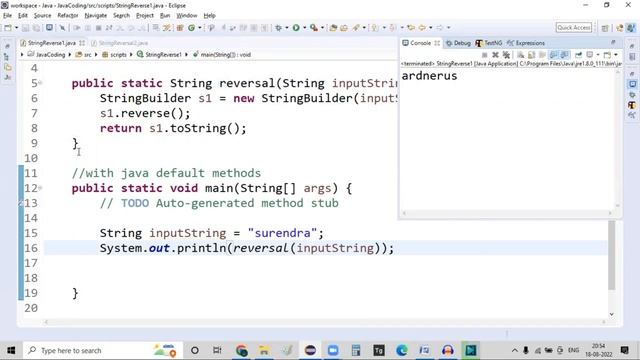Click the Clear Console icon
Image resolution: width=640 pixels, height=360 pixels.
coord(520,55)
